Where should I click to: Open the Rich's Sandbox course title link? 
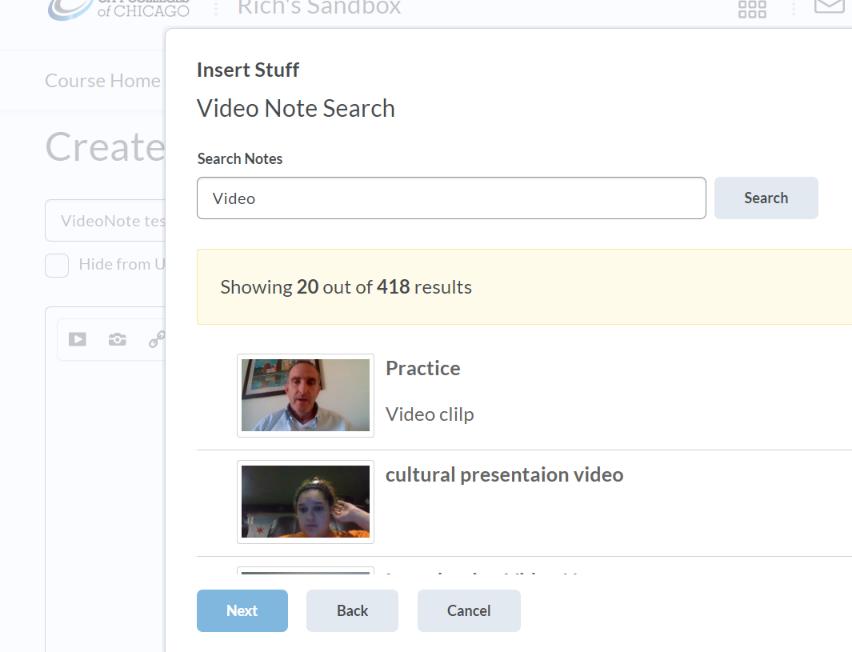coord(319,8)
